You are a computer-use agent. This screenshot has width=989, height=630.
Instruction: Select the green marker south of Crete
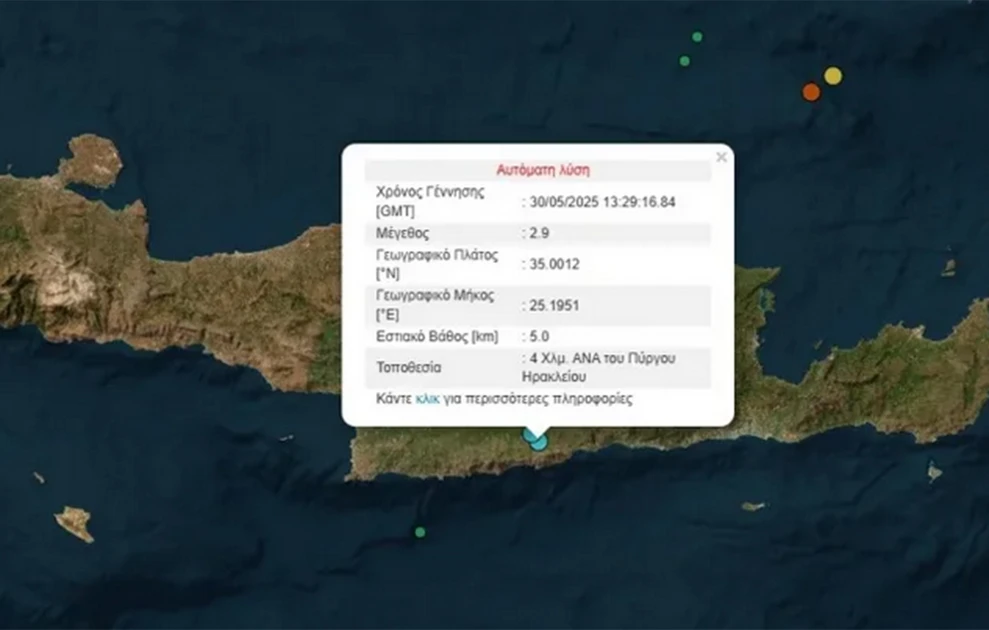point(420,532)
